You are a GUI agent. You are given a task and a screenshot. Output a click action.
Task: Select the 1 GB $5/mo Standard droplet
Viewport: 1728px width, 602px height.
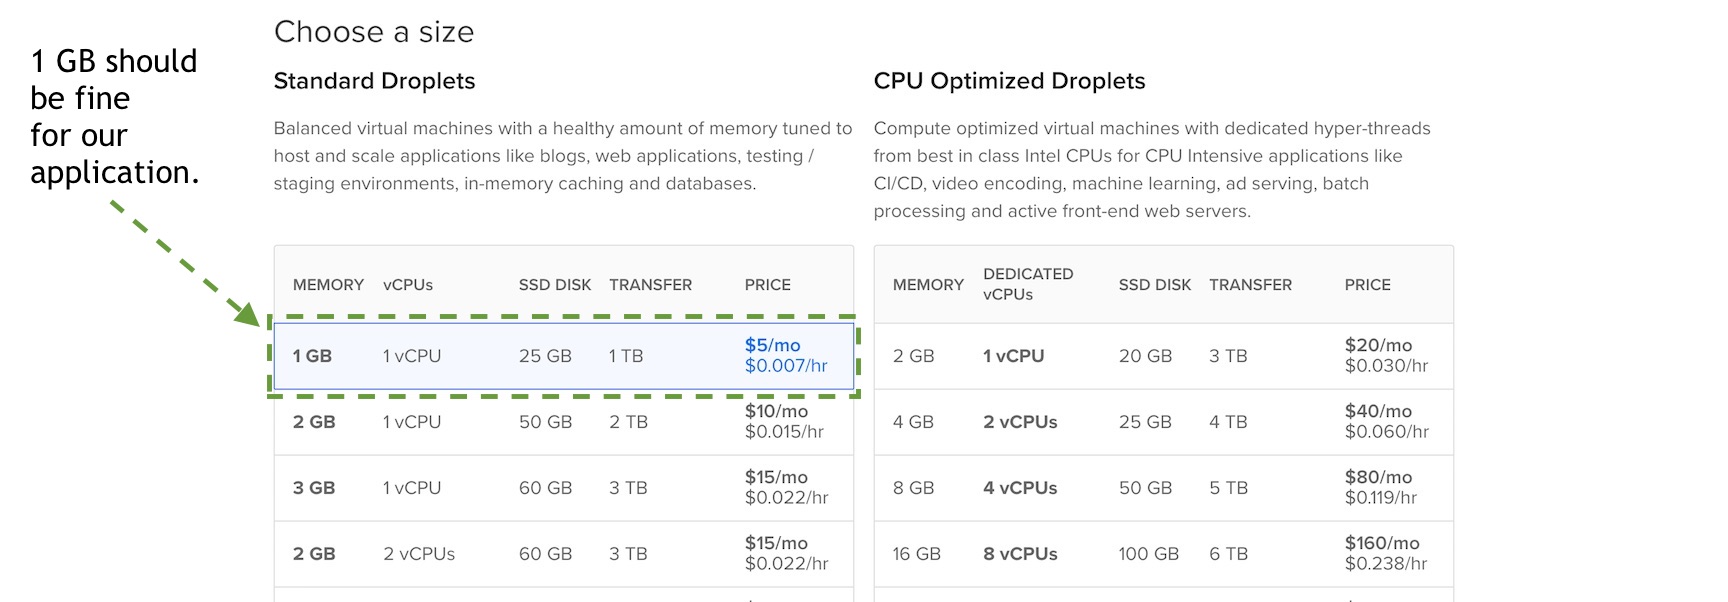pyautogui.click(x=563, y=356)
